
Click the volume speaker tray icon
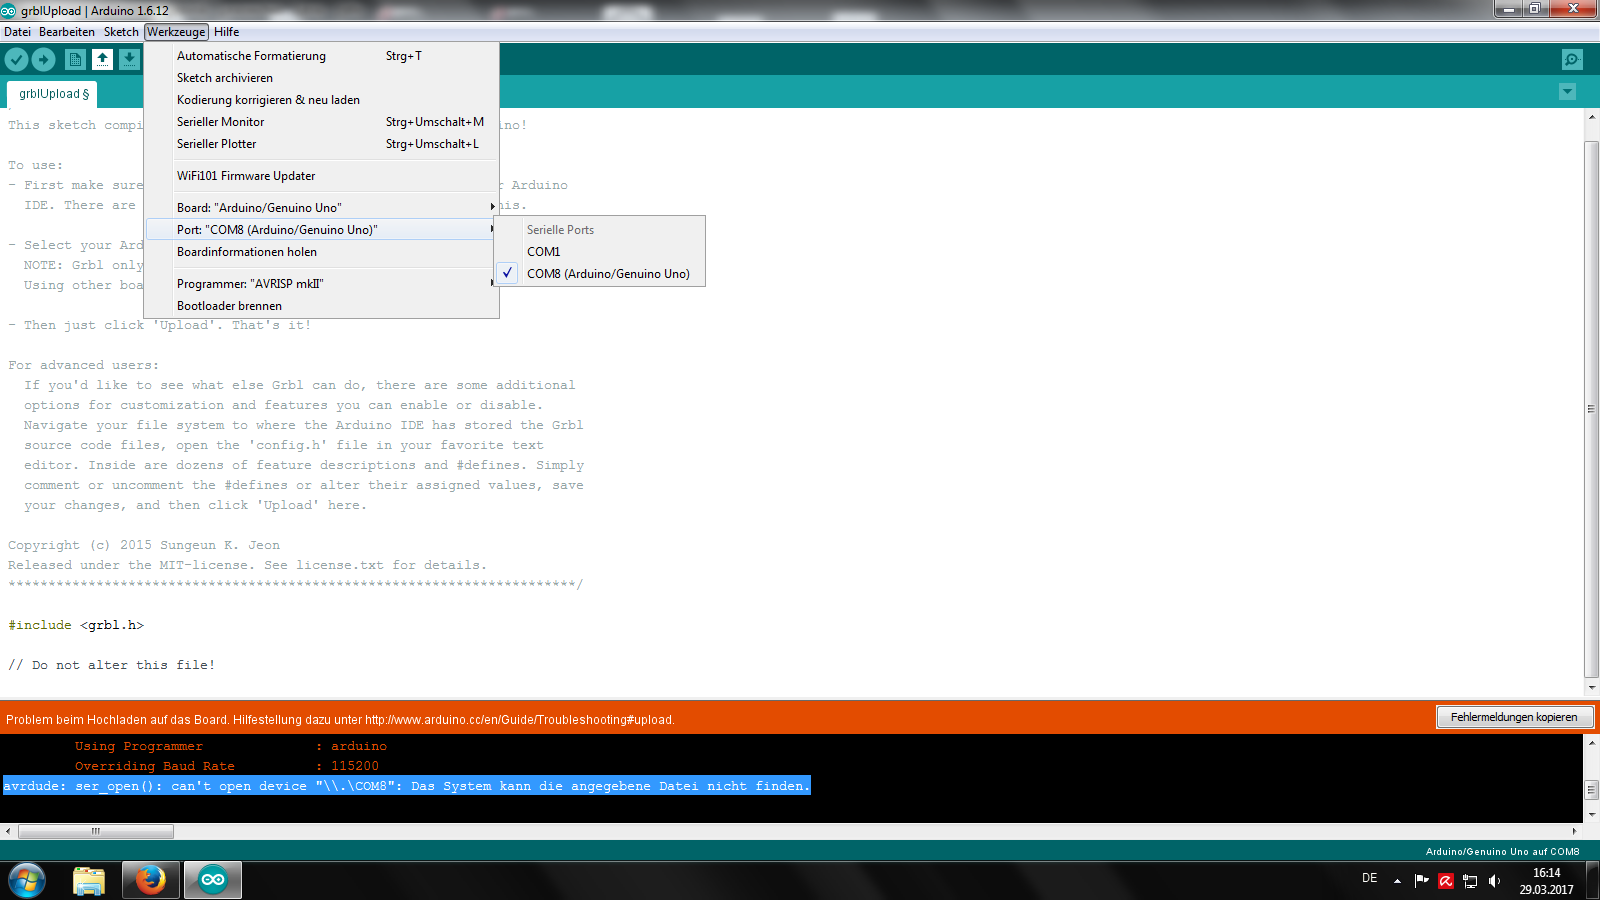coord(1494,881)
